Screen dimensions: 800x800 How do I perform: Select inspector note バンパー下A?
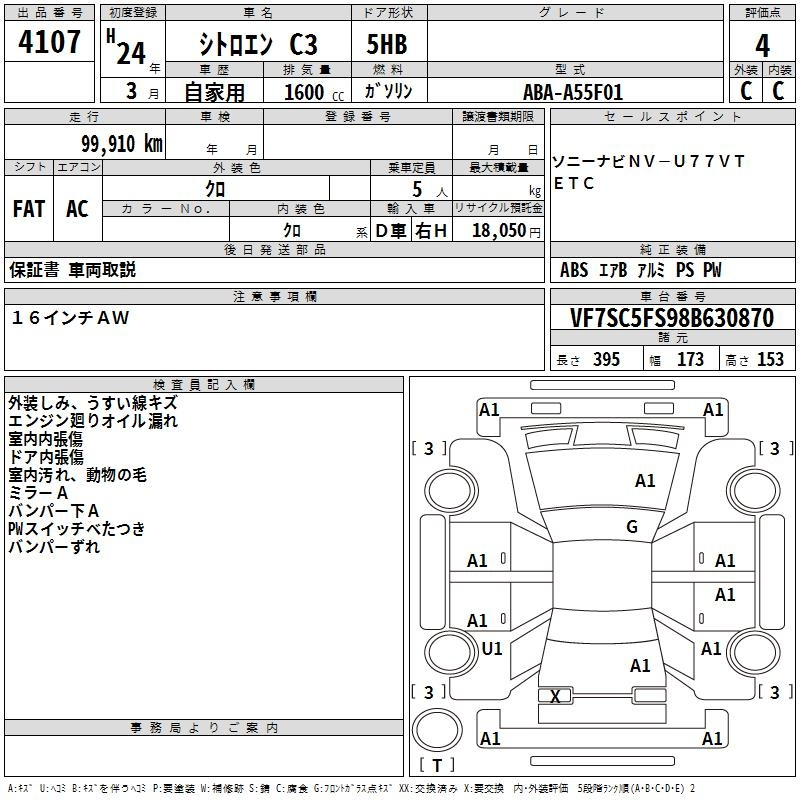(x=54, y=511)
